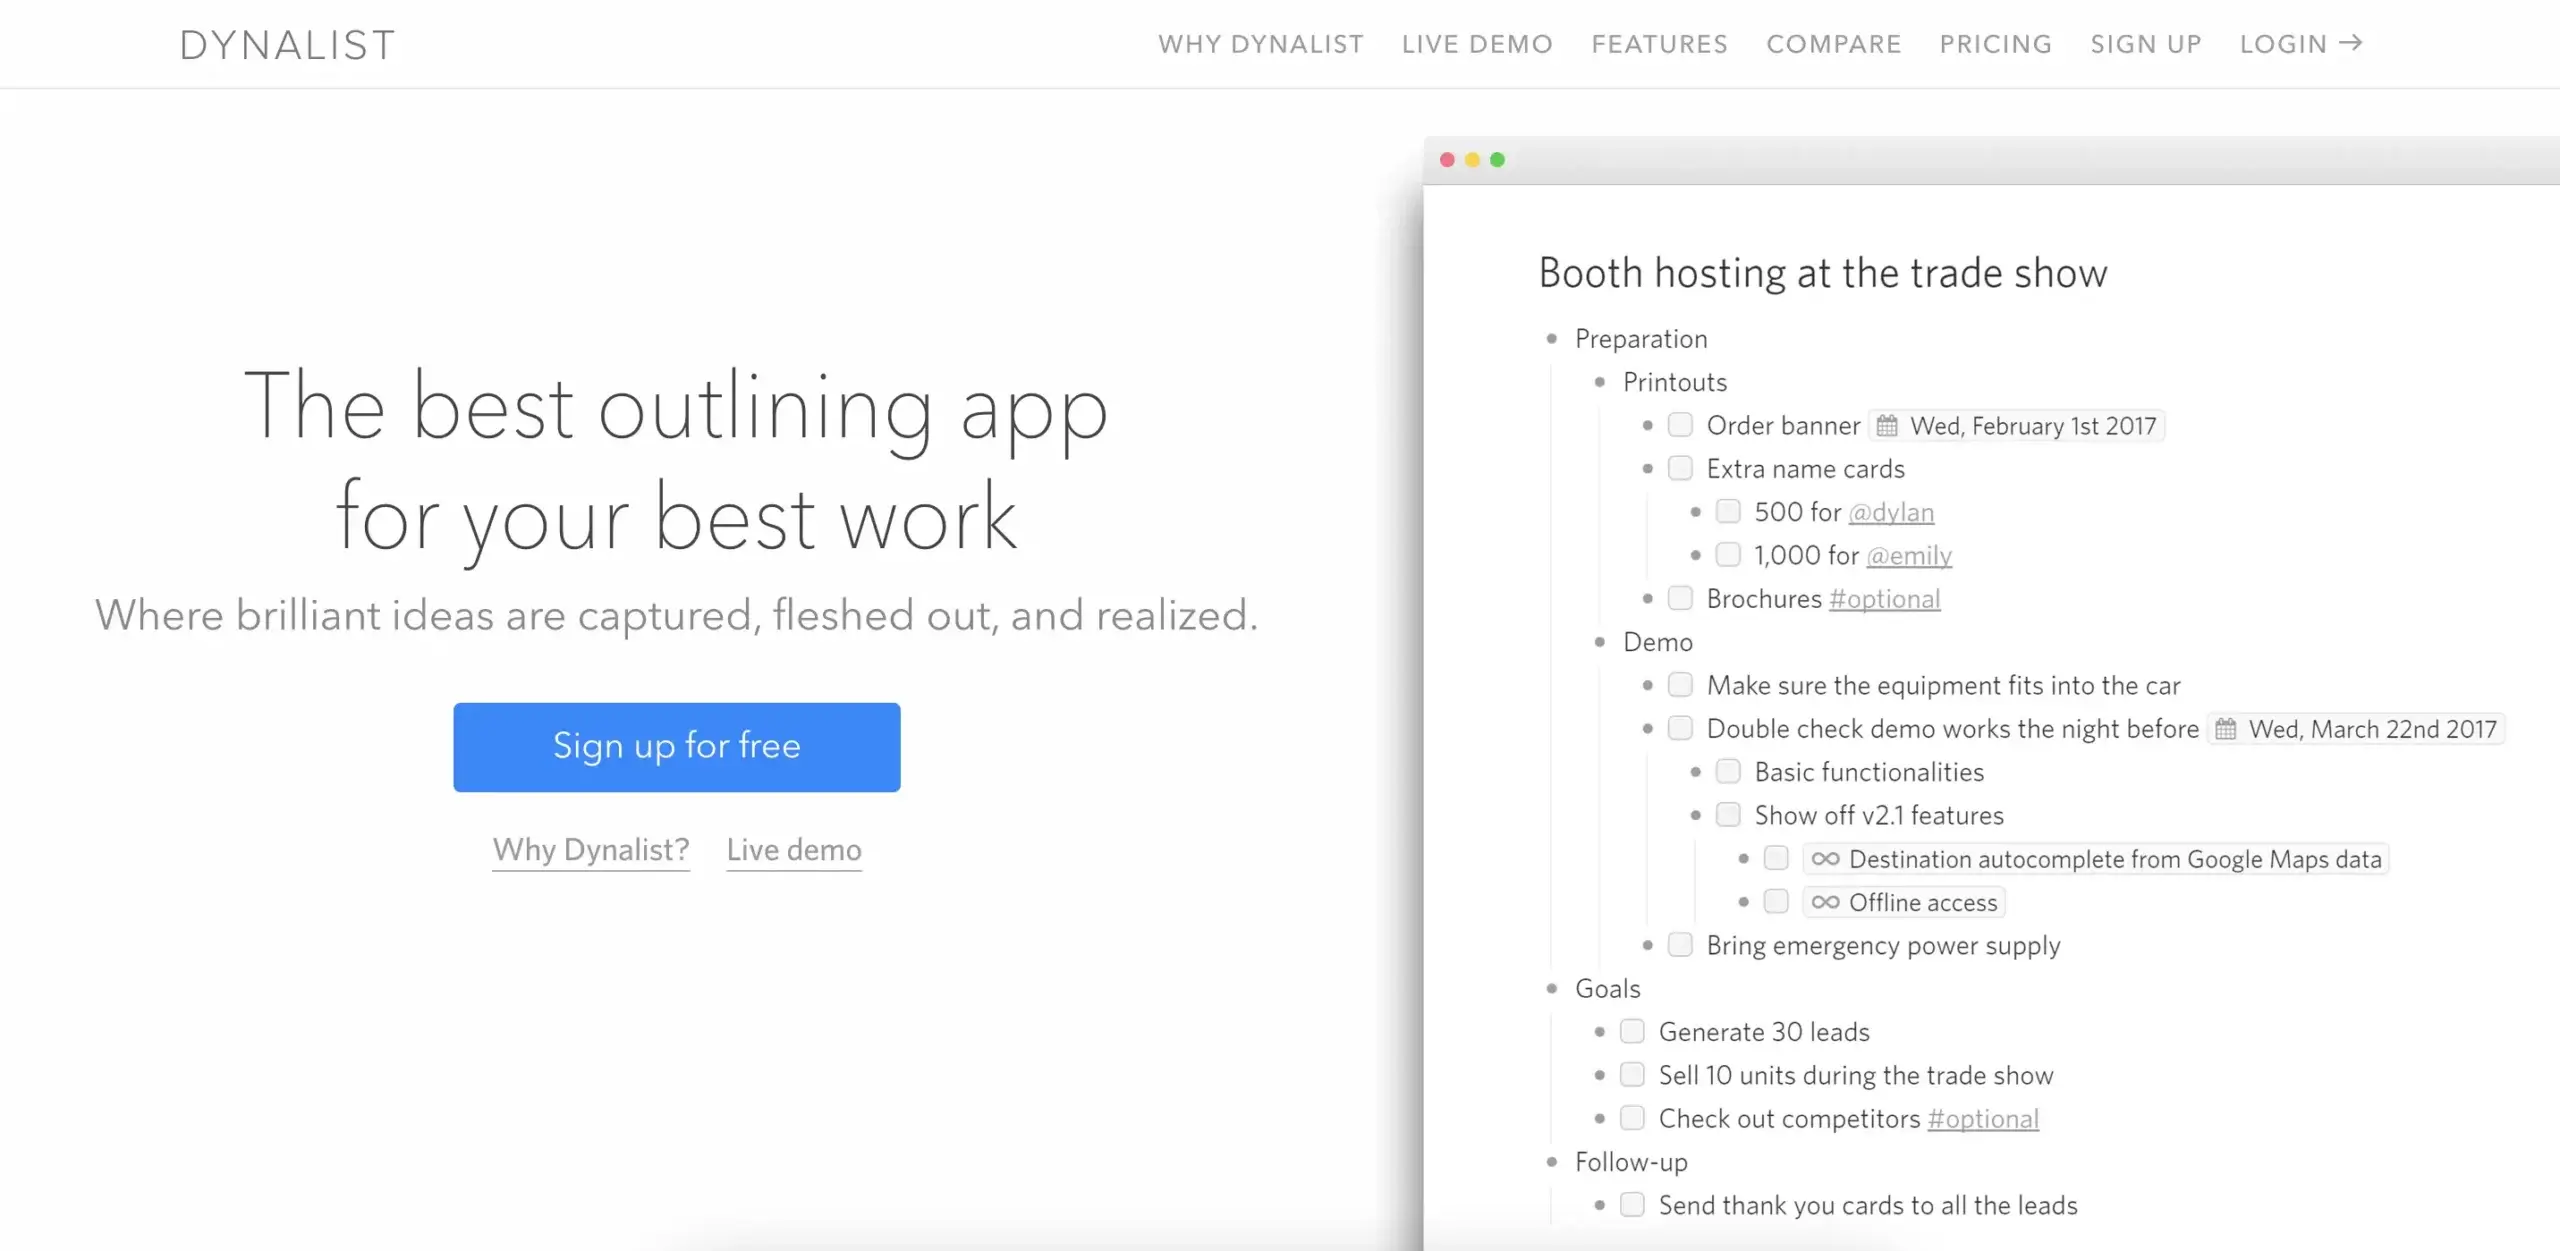This screenshot has width=2560, height=1251.
Task: Click the yellow window dot
Action: point(1472,160)
